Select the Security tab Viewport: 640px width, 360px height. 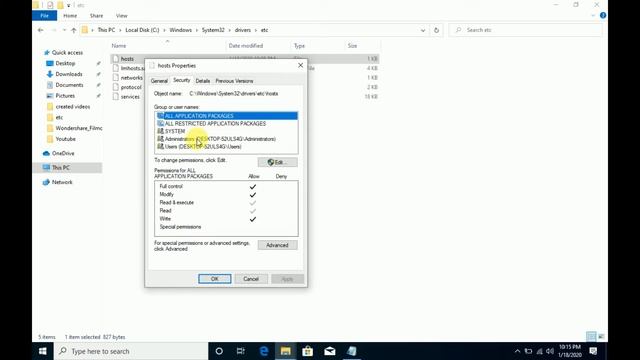[181, 80]
